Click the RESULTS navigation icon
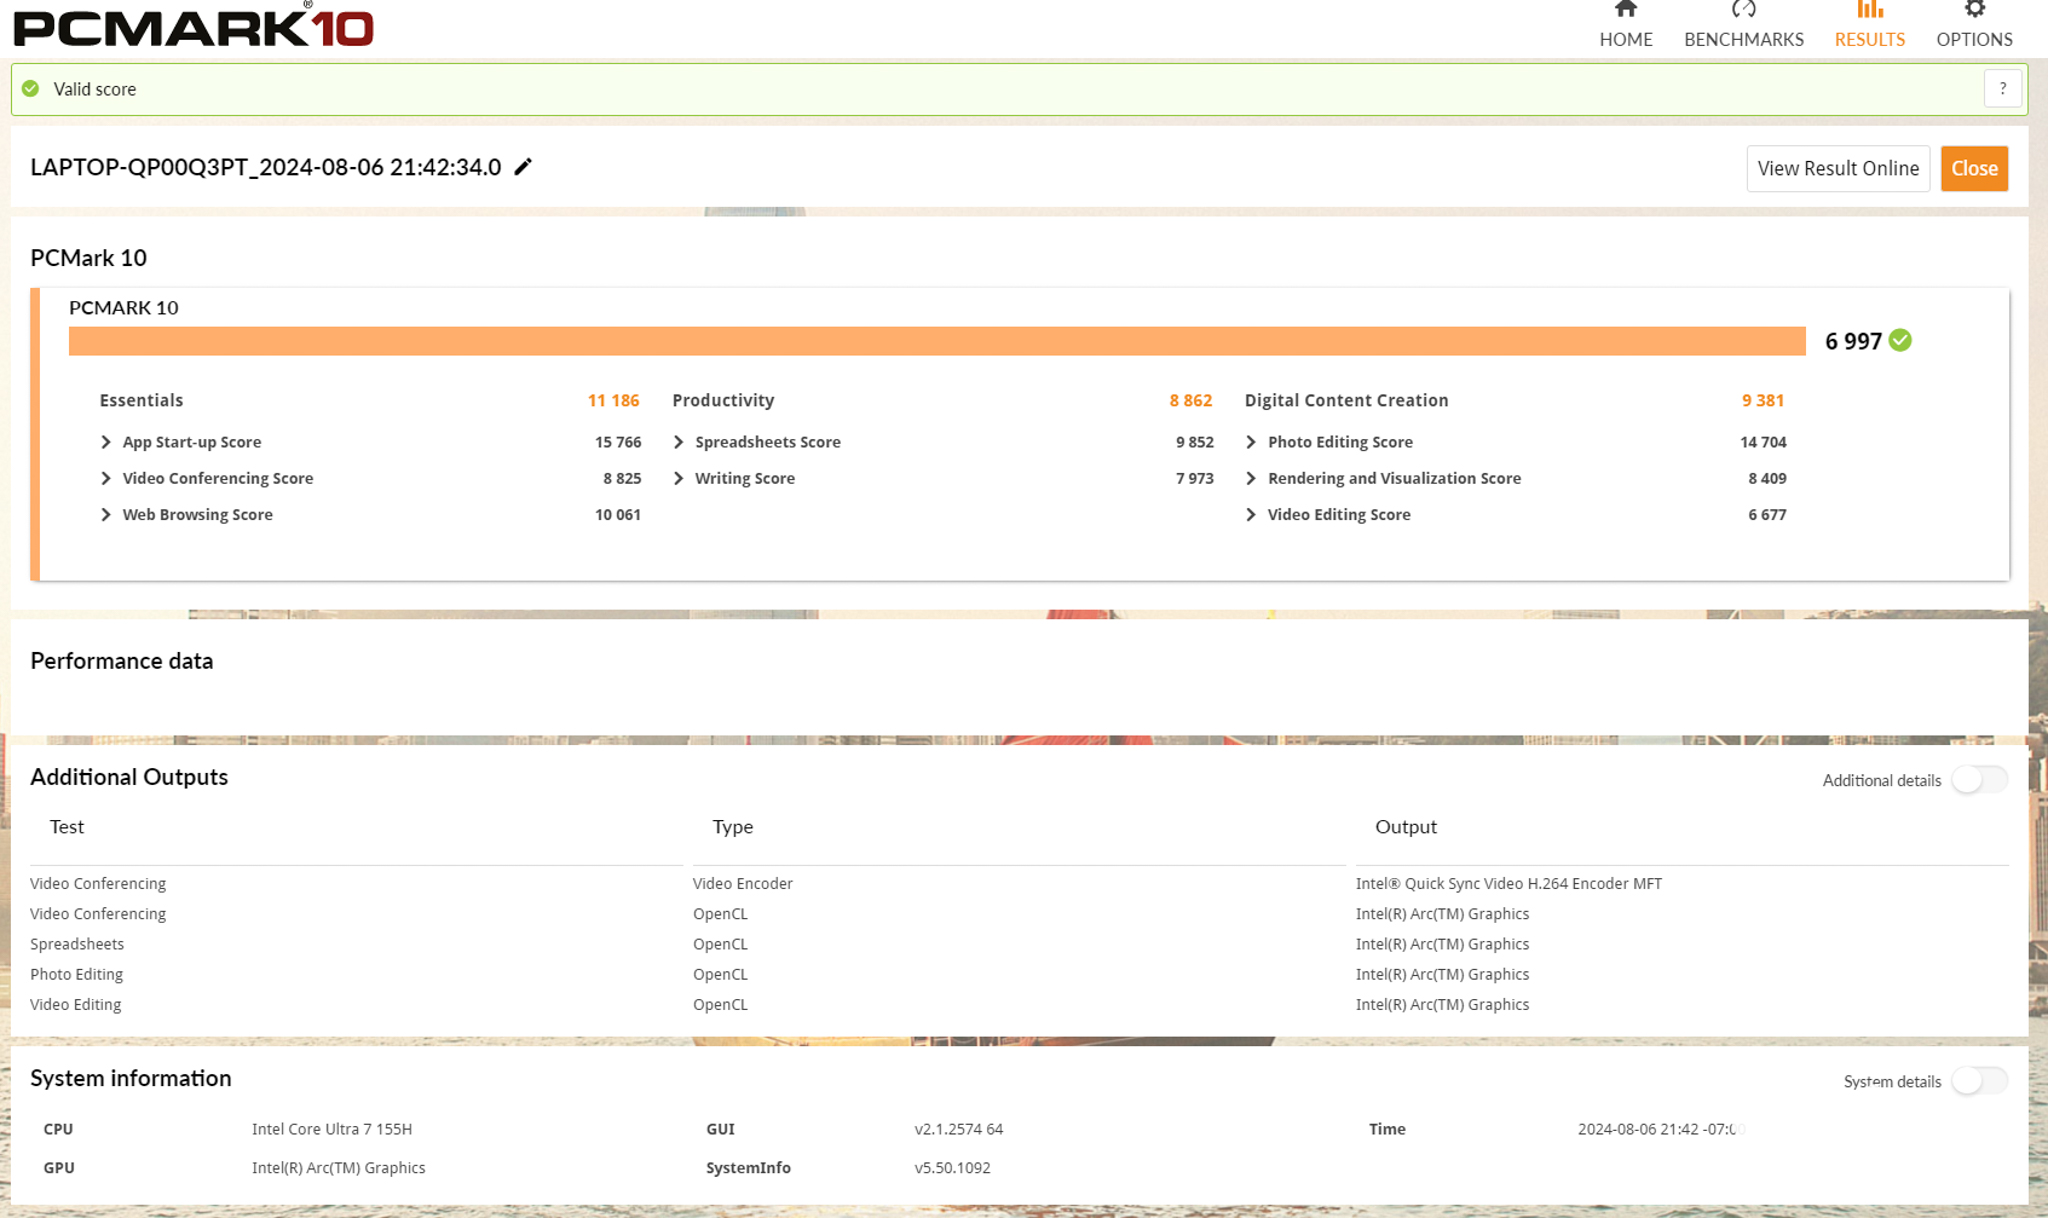Screen dimensions: 2048x1218 1870,12
